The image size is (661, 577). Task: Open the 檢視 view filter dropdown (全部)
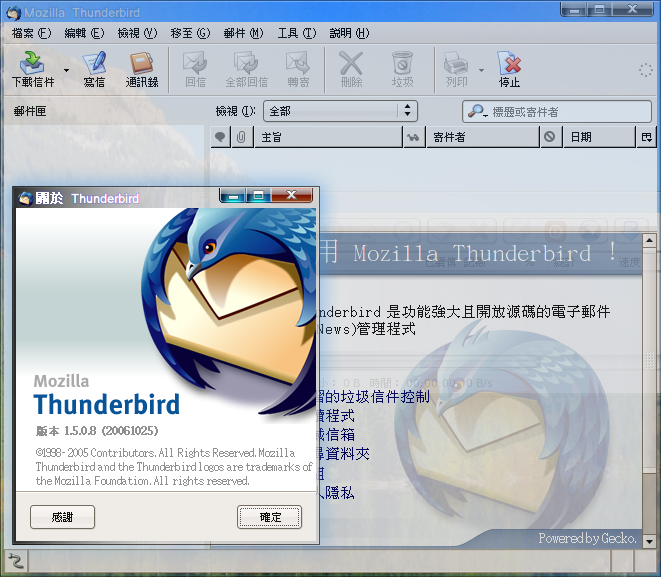click(339, 111)
